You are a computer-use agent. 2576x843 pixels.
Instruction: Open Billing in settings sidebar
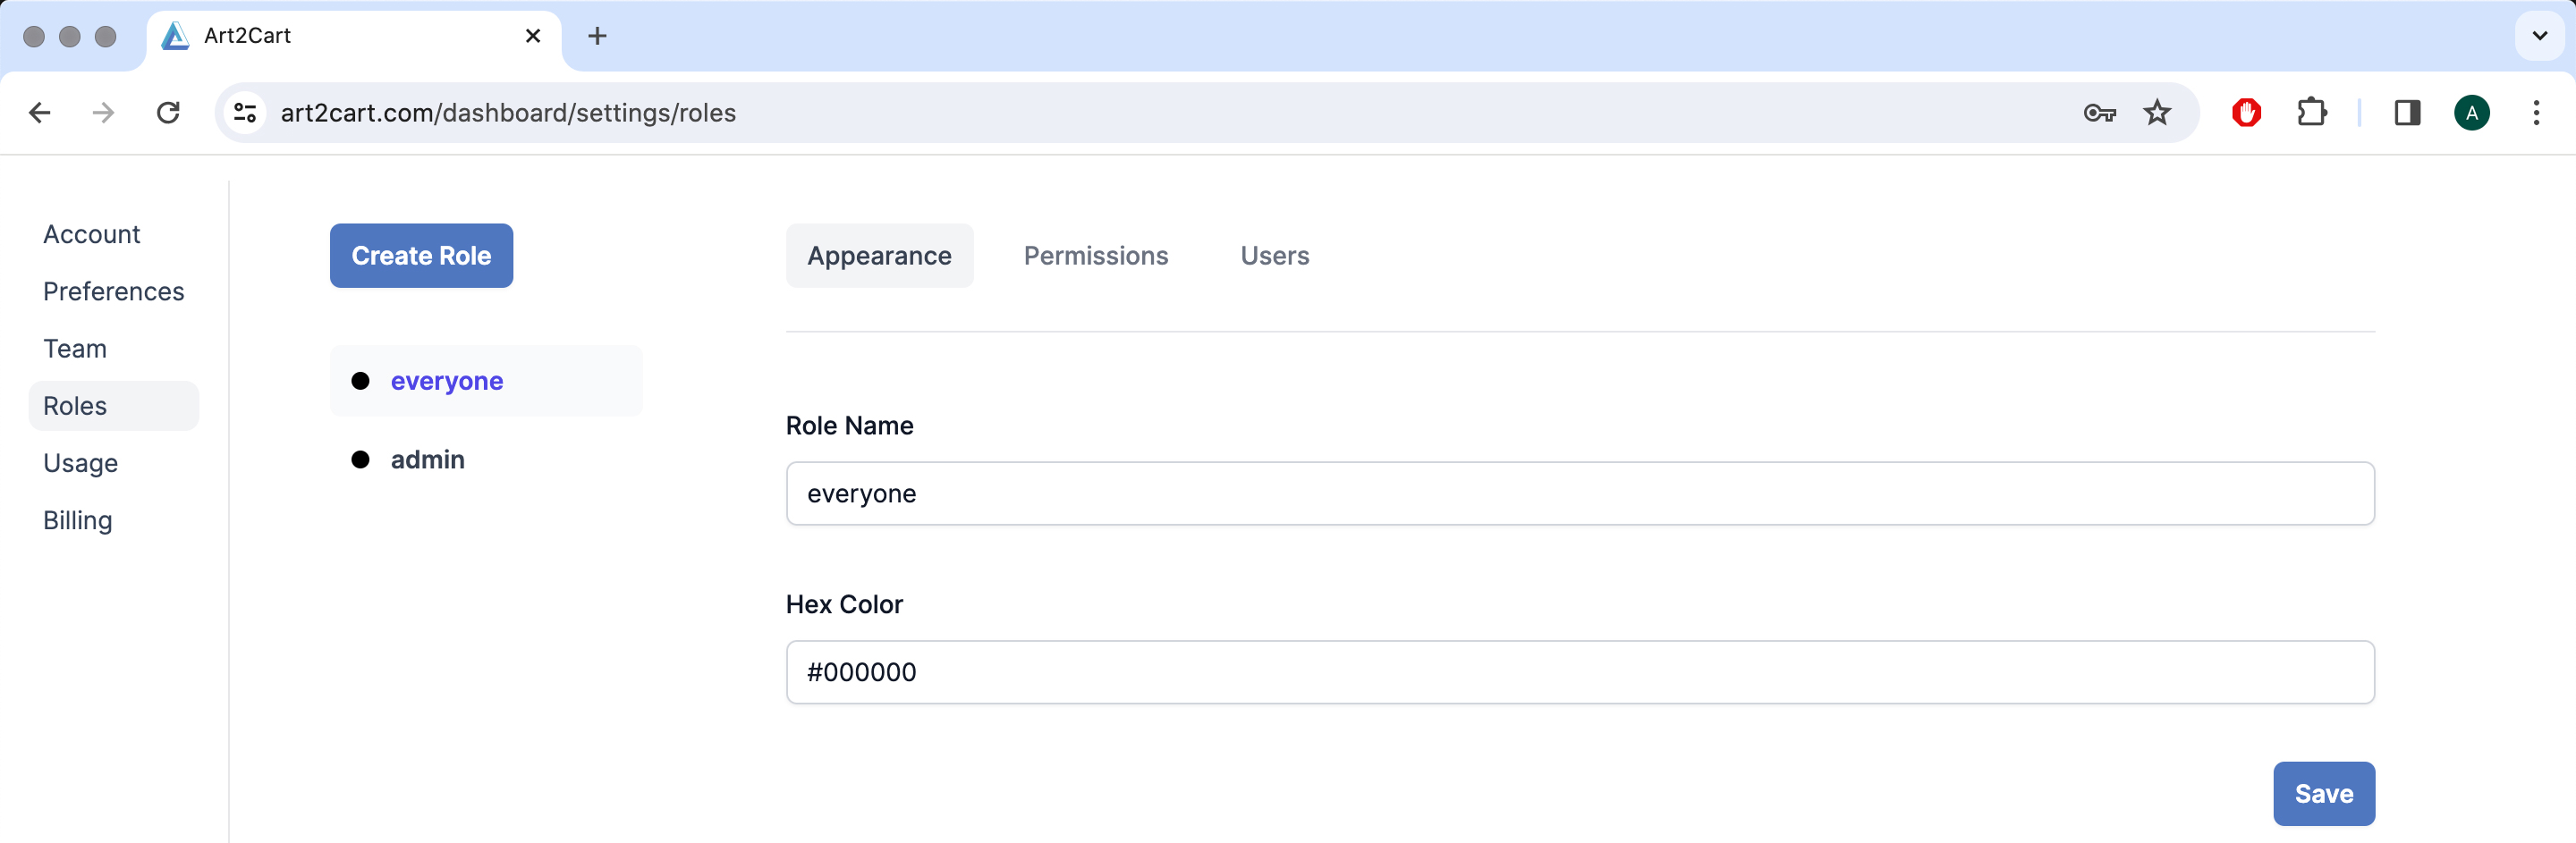[78, 521]
